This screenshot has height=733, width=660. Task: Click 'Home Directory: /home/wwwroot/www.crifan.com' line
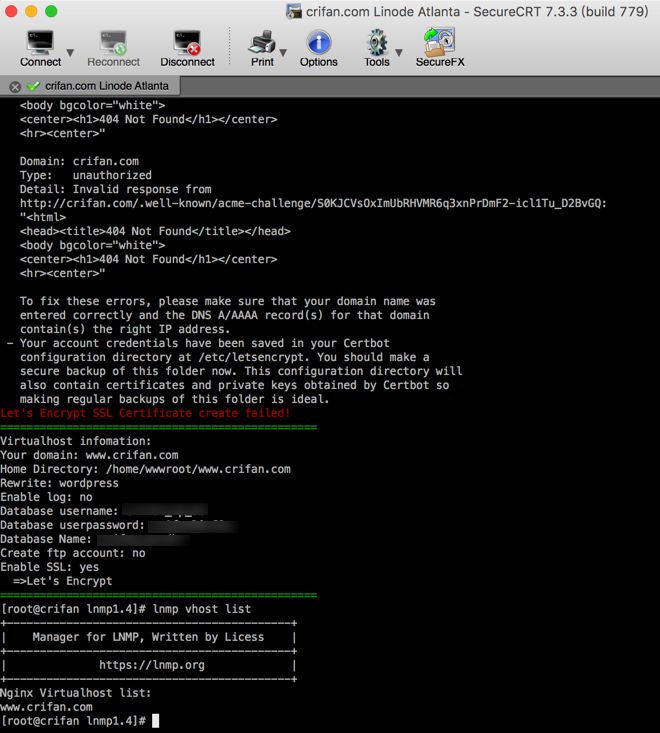click(145, 469)
